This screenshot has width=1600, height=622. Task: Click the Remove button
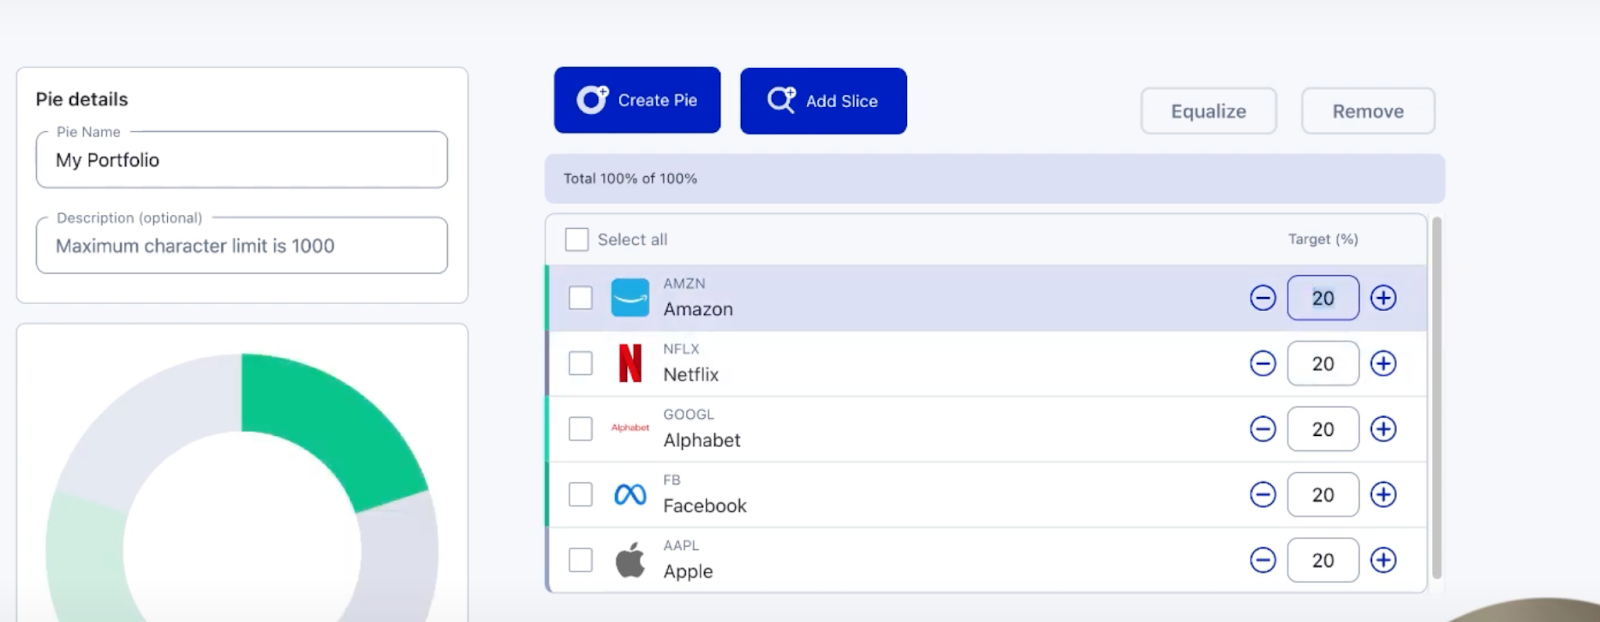tap(1368, 111)
